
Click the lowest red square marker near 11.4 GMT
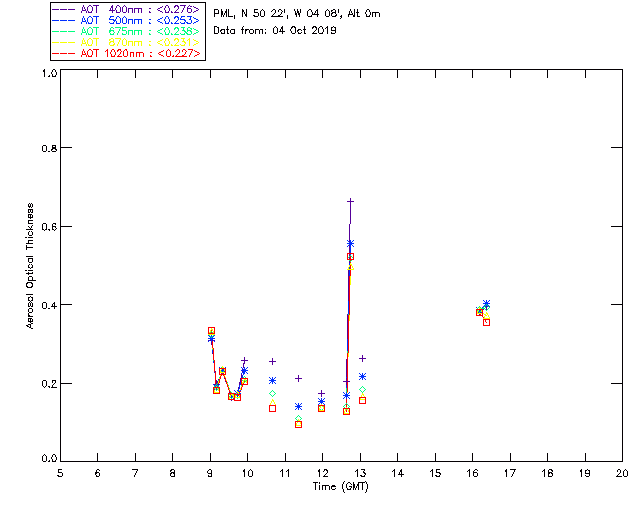pos(298,425)
